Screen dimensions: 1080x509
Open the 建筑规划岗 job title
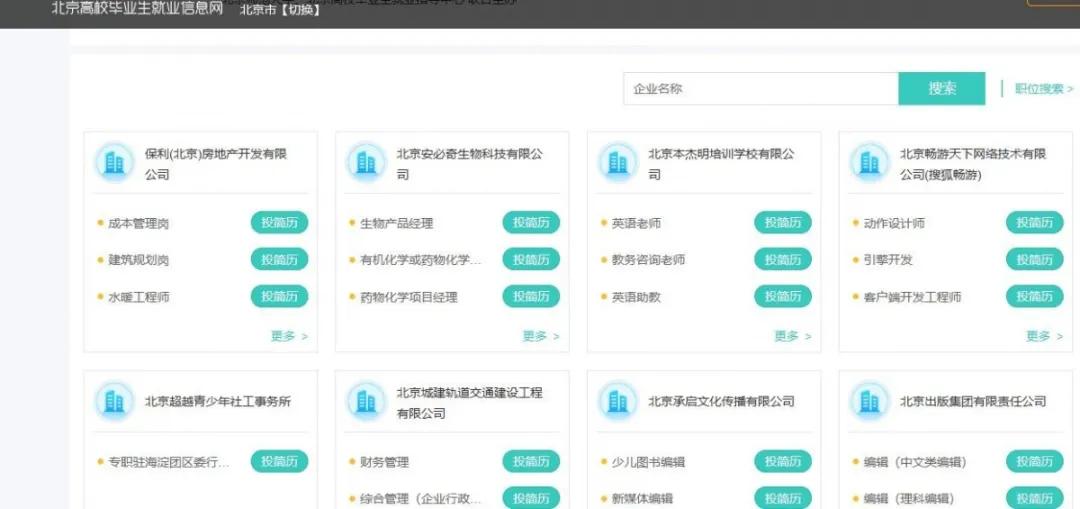click(x=138, y=260)
